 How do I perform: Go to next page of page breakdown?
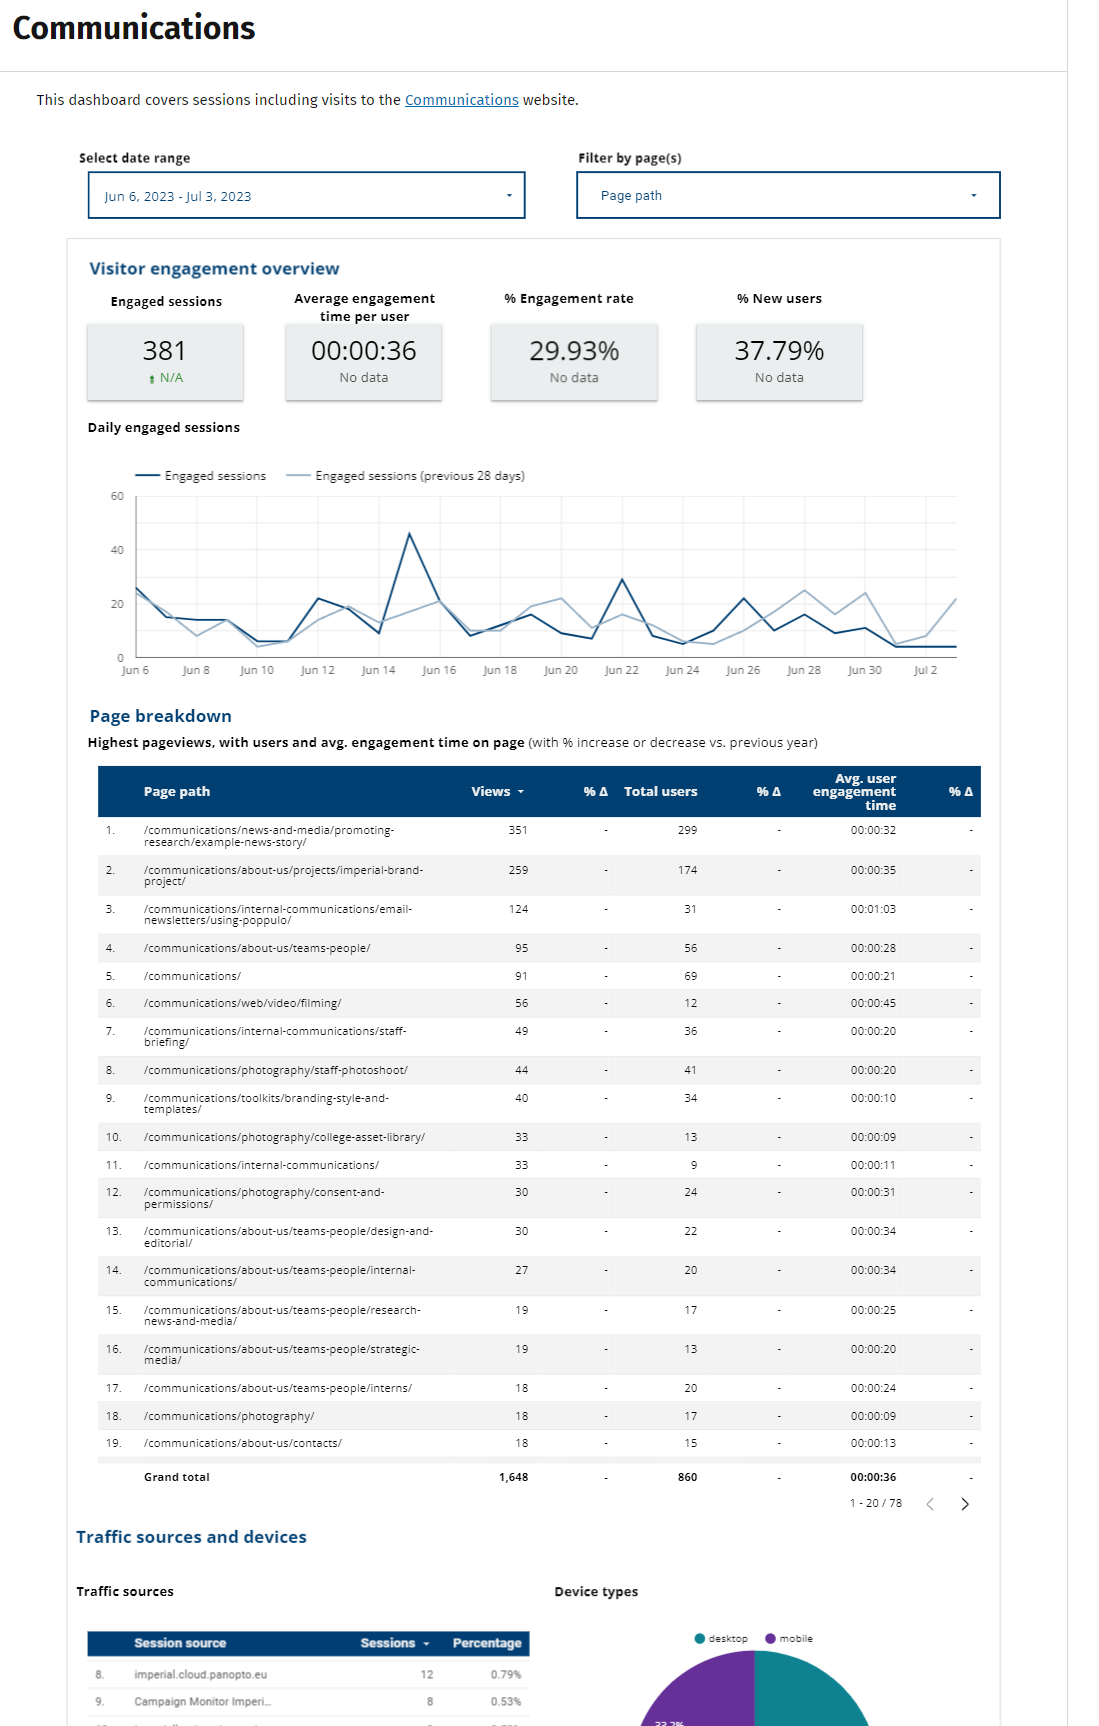pos(964,1504)
